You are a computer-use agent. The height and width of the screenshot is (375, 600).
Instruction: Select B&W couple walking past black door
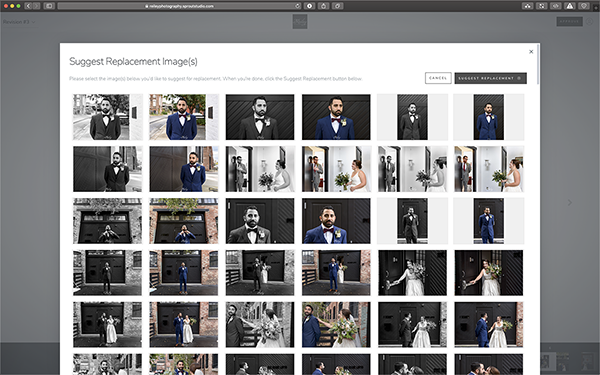412,324
